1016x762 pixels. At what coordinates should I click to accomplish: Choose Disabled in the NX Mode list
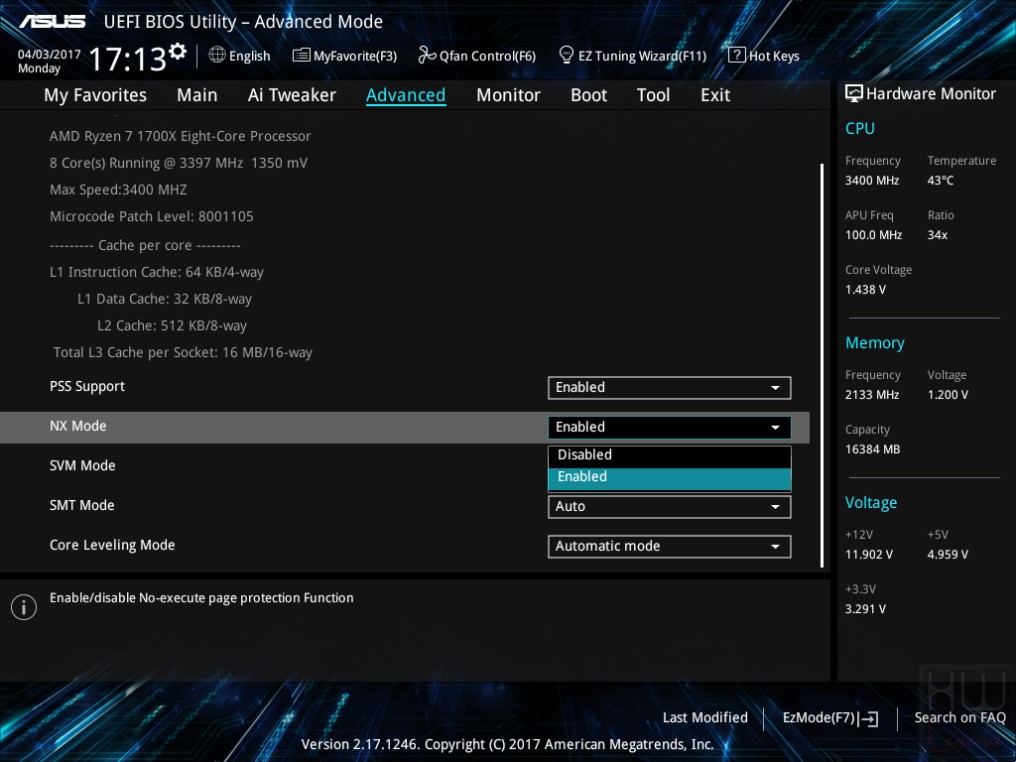tap(669, 455)
